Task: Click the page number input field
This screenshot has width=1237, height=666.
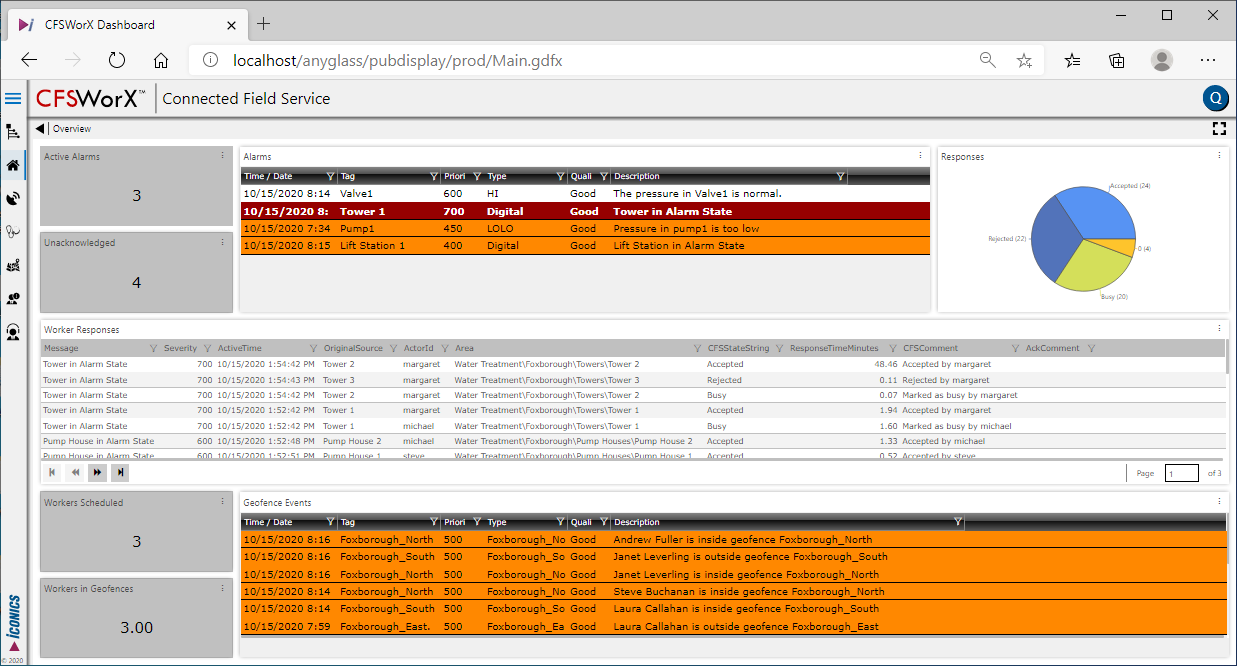Action: (x=1181, y=473)
